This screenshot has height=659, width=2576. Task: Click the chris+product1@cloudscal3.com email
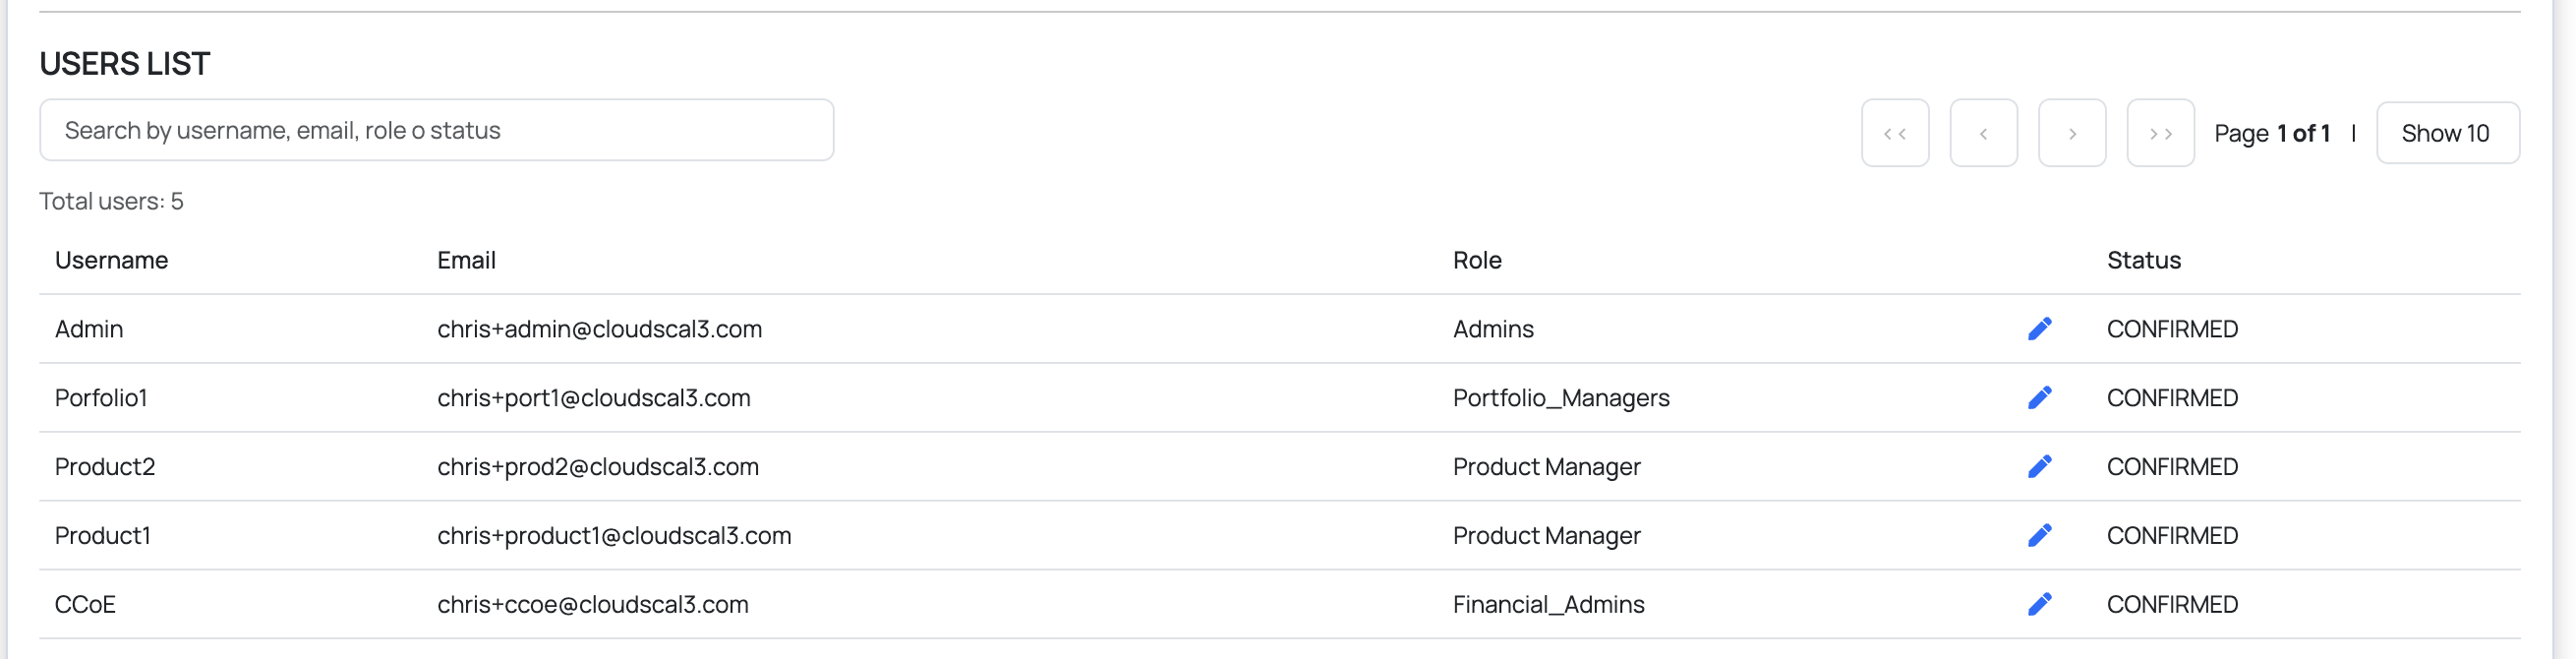613,536
